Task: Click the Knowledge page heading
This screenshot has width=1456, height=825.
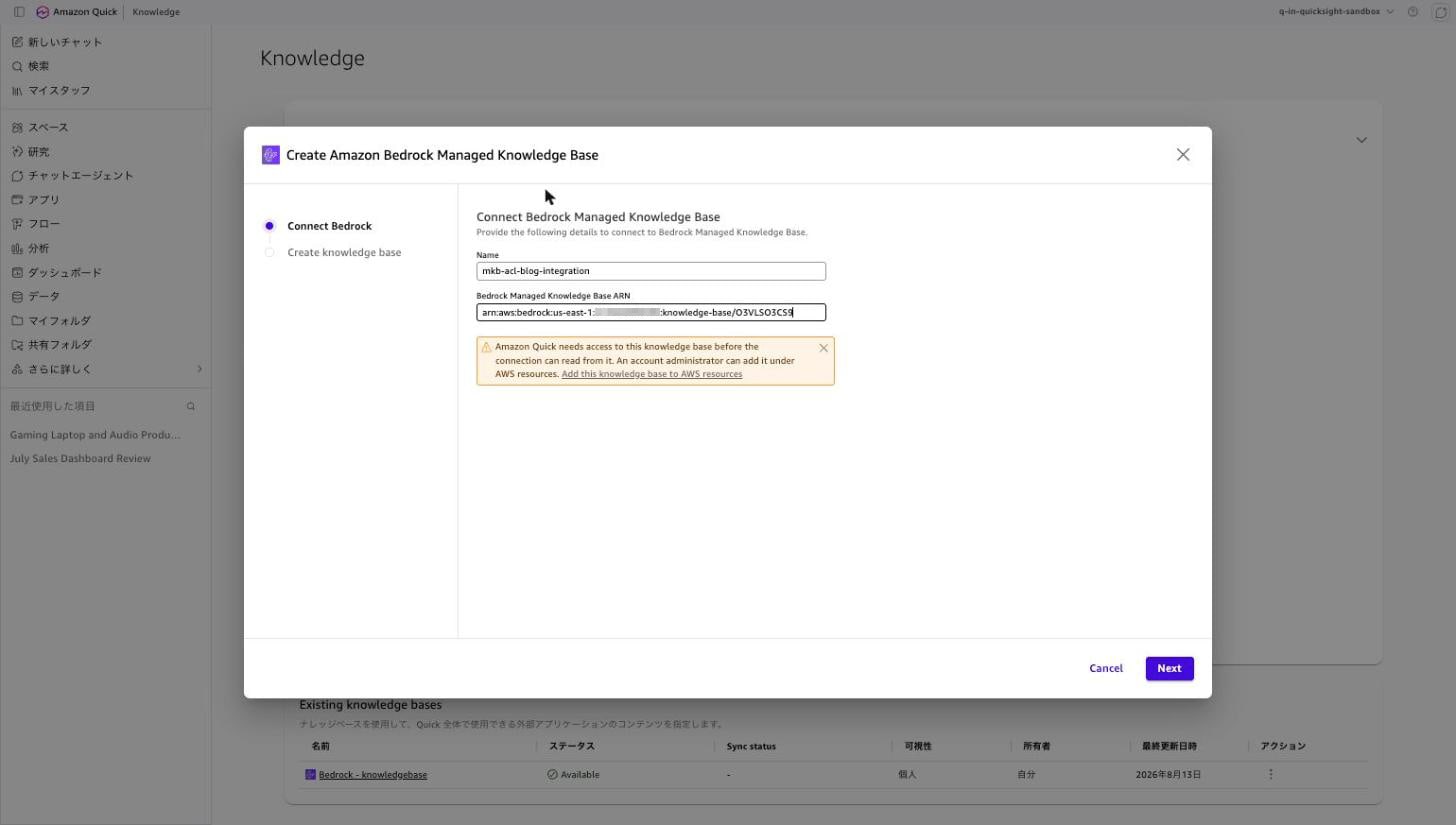Action: [312, 58]
